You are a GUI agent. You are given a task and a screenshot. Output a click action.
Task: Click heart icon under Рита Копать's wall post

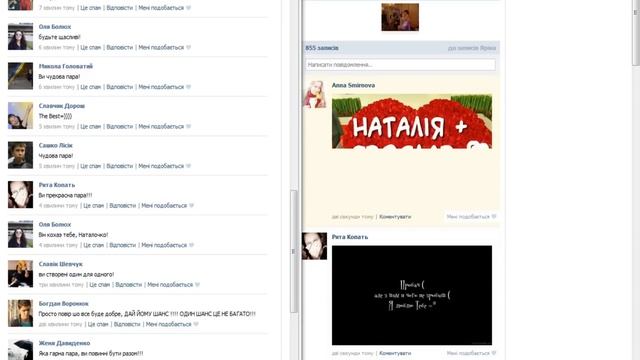pos(494,353)
